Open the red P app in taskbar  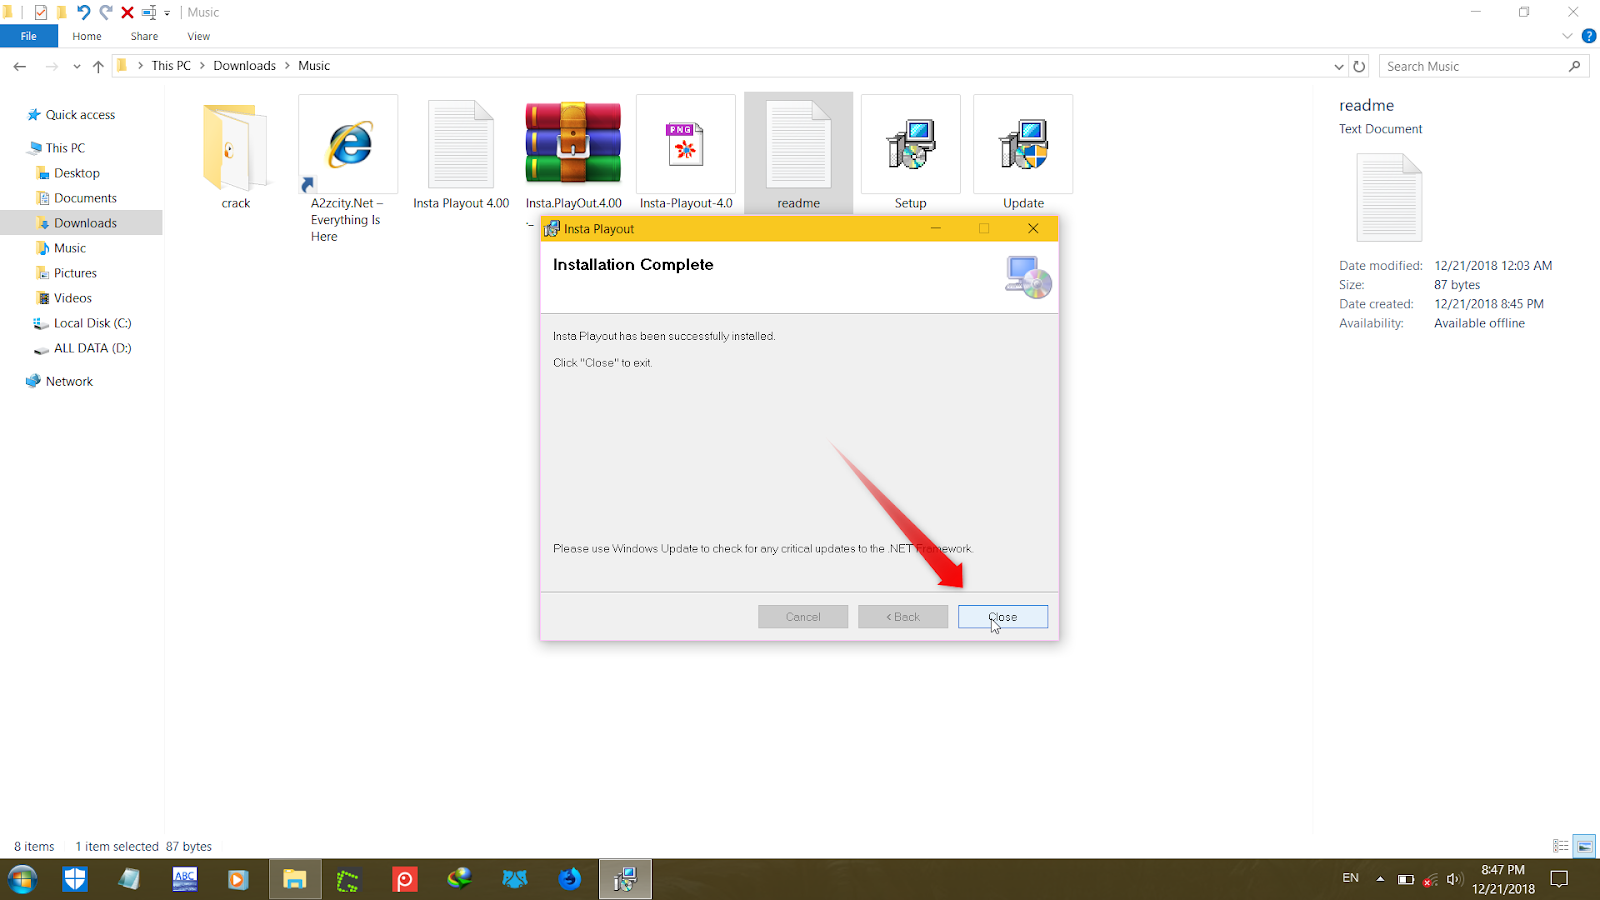[x=404, y=879]
